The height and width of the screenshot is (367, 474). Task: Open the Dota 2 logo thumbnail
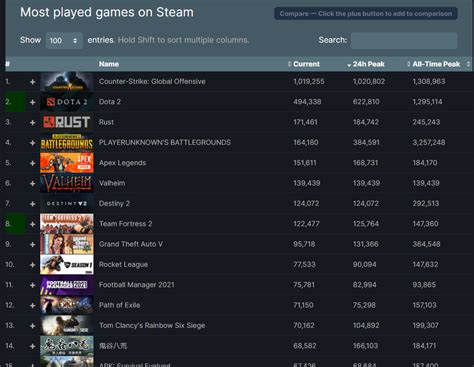pyautogui.click(x=67, y=102)
